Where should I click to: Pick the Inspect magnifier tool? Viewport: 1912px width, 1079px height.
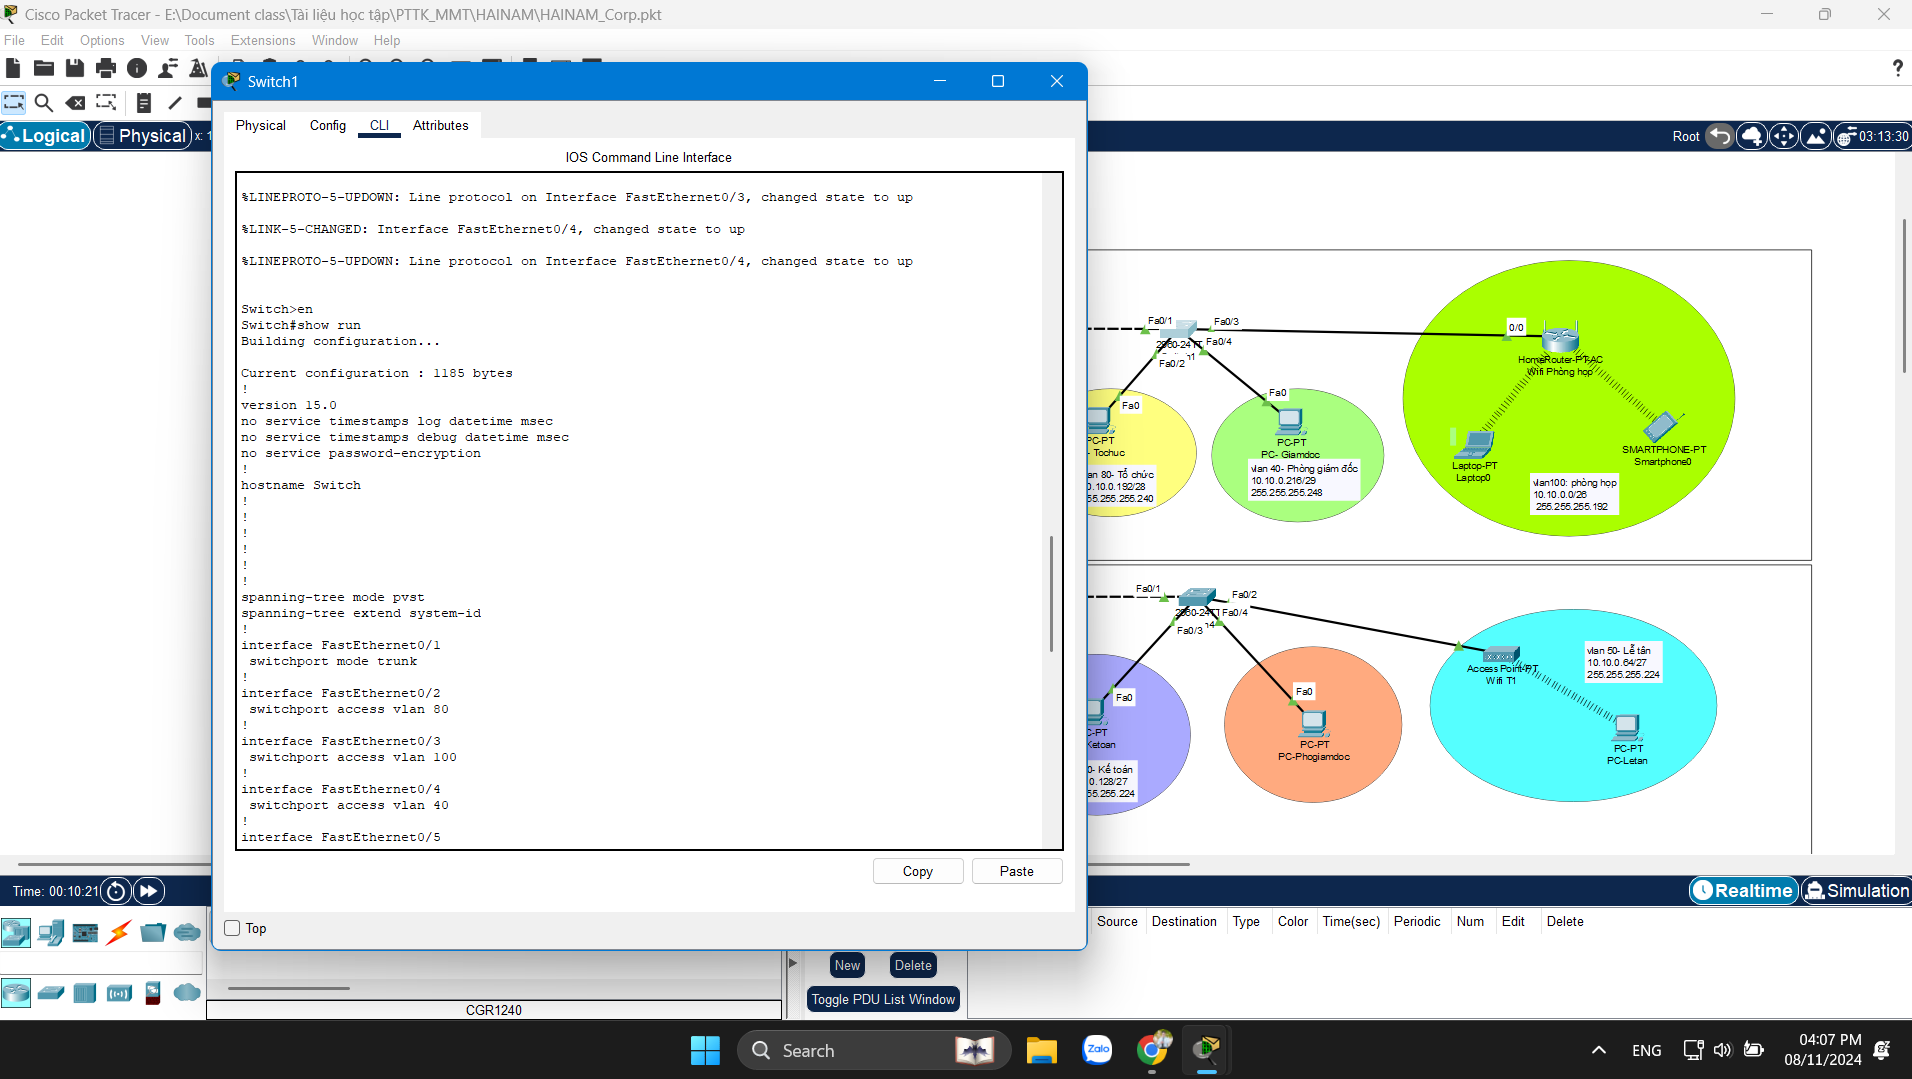(x=44, y=102)
